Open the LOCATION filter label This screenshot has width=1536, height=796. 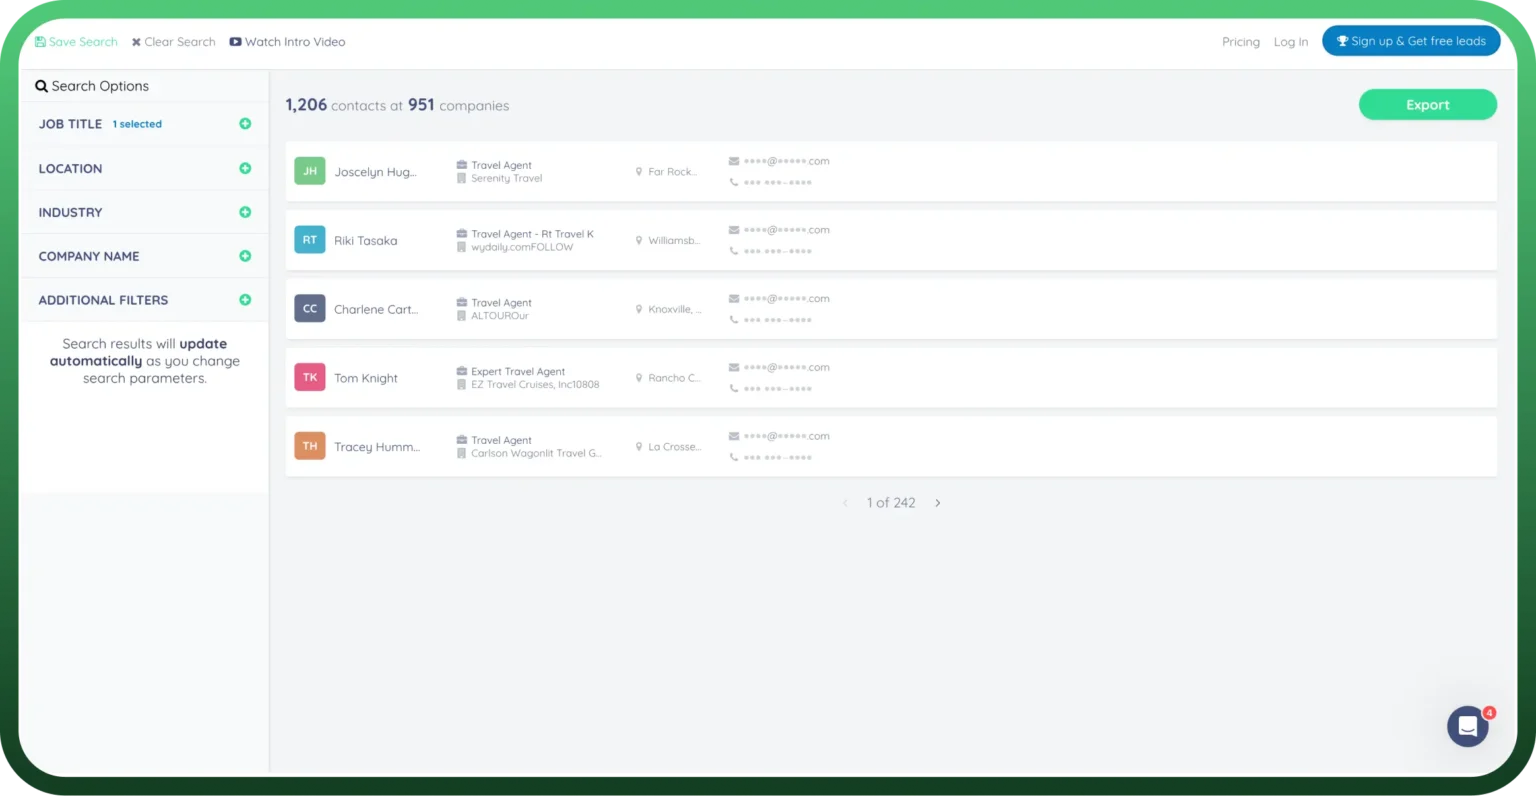[x=70, y=168]
